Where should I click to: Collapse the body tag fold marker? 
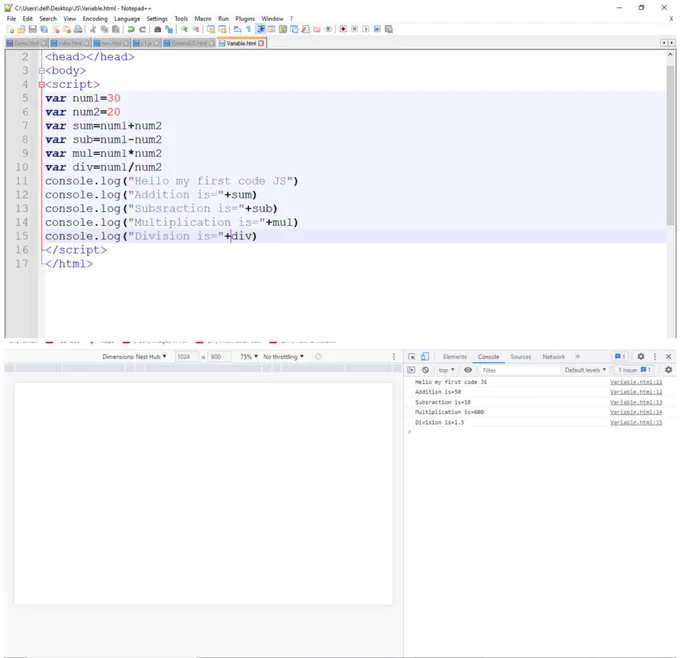42,71
